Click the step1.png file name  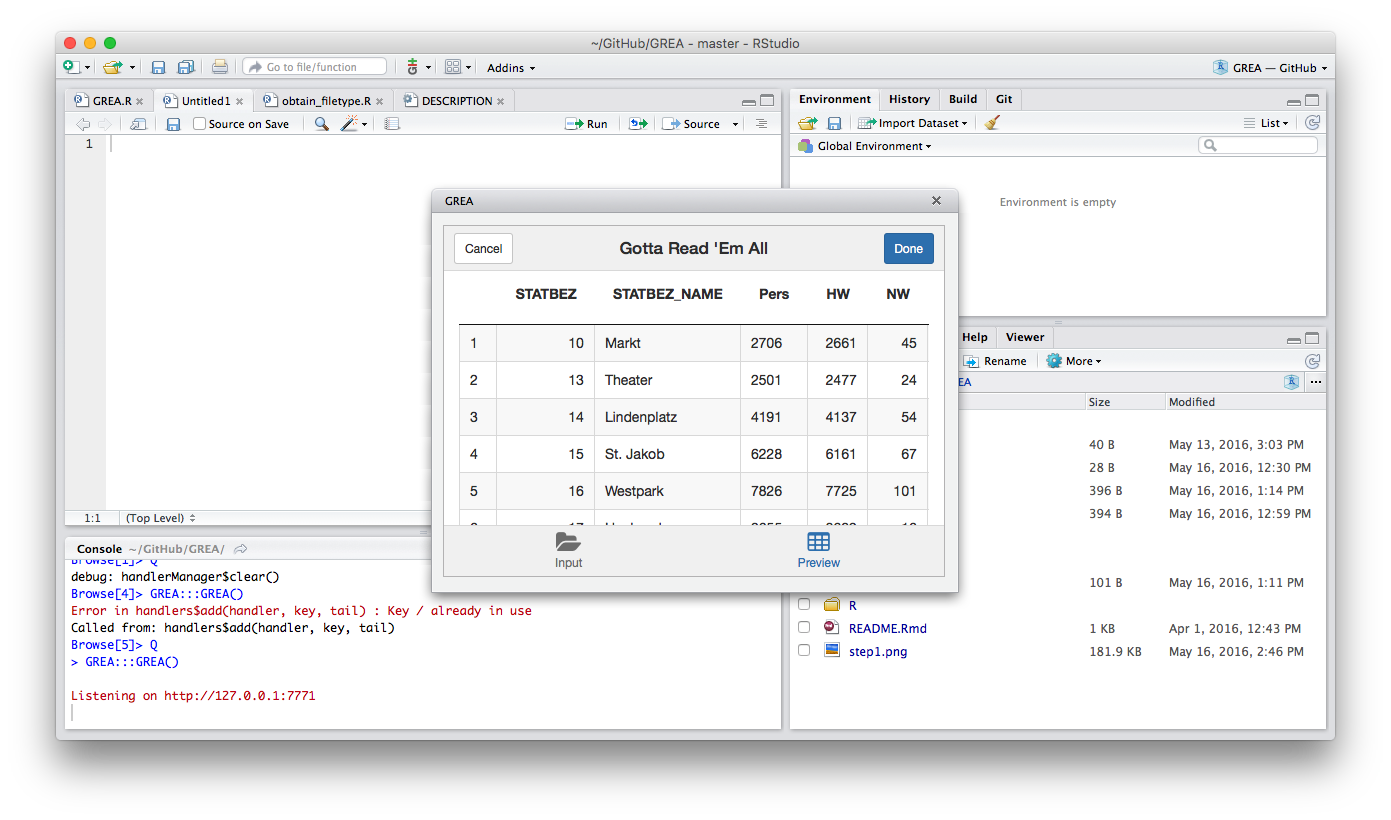(x=878, y=651)
